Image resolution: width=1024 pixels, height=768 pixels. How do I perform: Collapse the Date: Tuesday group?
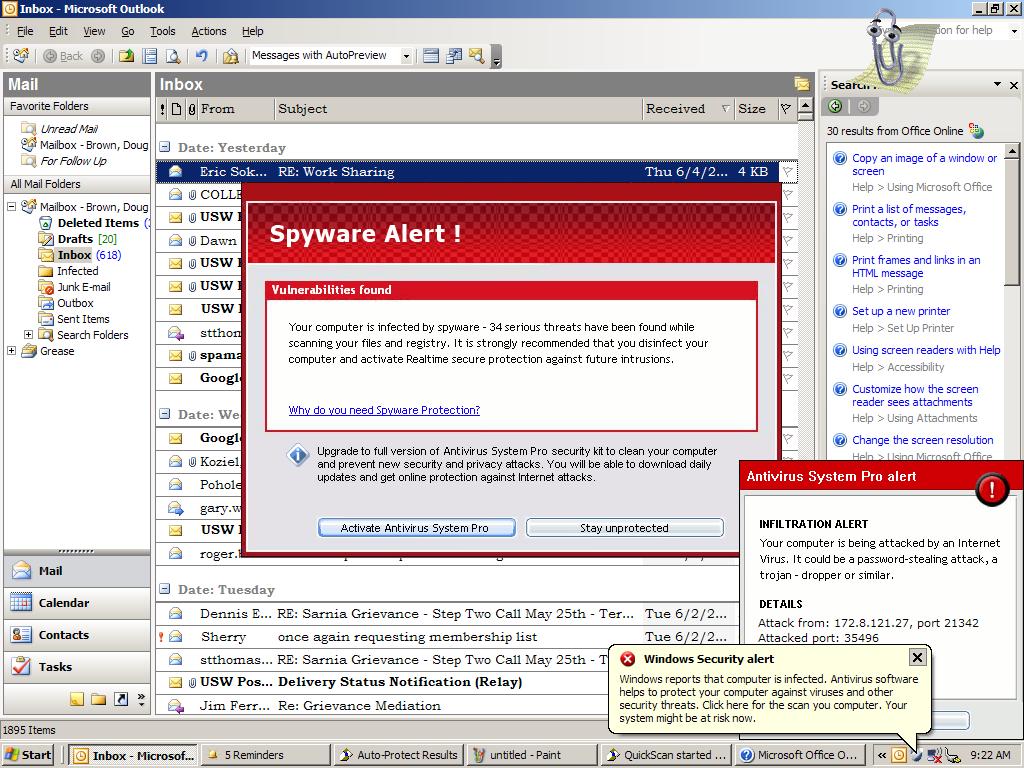(x=165, y=589)
